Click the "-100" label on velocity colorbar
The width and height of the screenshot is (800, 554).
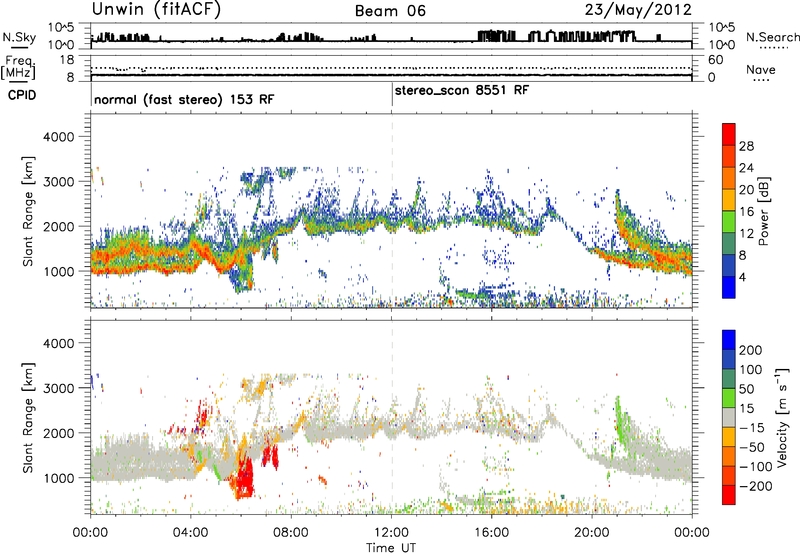(756, 467)
